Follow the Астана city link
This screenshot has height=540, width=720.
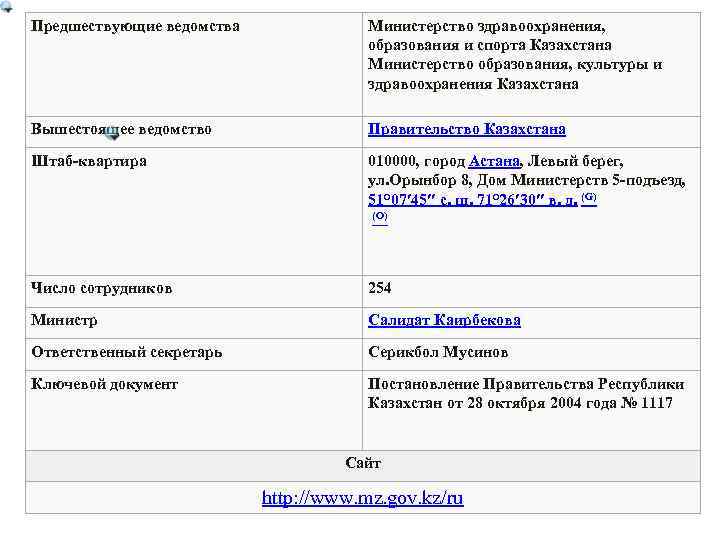click(x=494, y=161)
